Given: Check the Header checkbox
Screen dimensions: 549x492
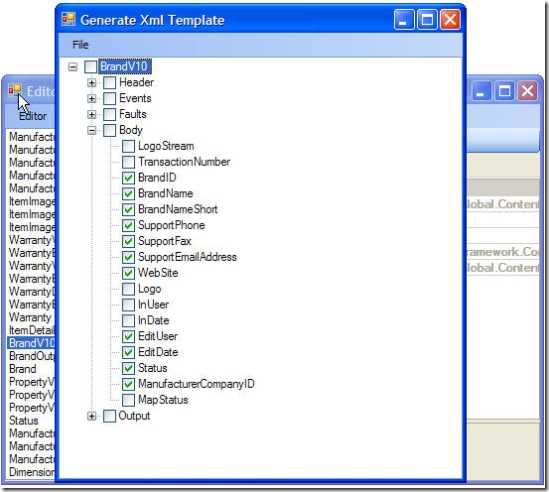Looking at the screenshot, I should [110, 83].
